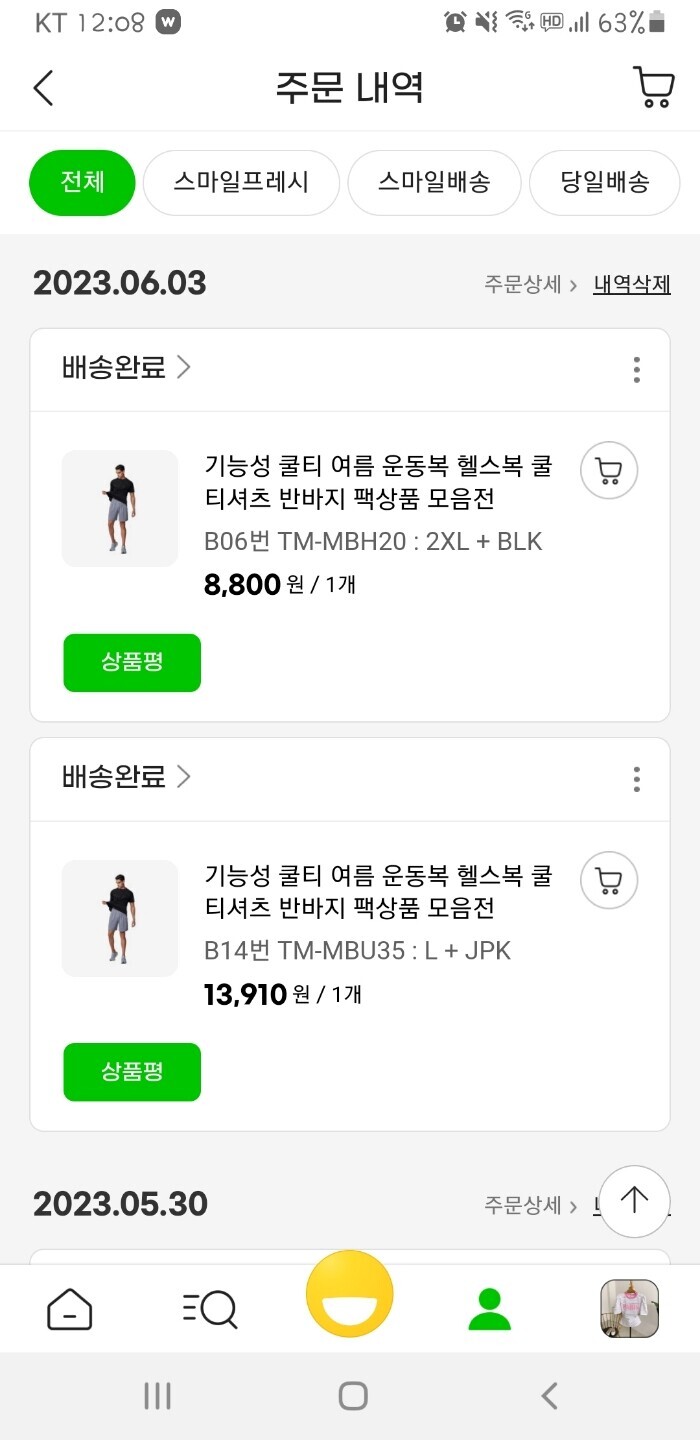Open my profile in bottom navigation
This screenshot has height=1440, width=700.
(x=489, y=1309)
